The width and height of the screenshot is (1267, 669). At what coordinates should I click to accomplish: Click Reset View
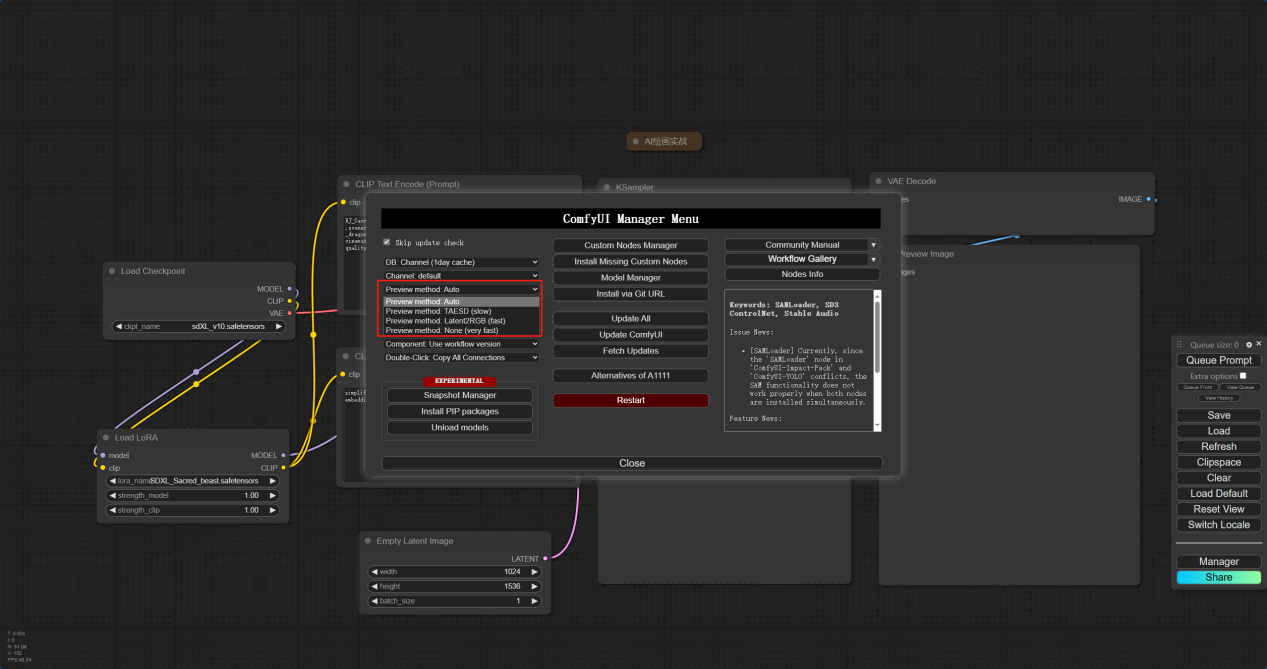(x=1219, y=509)
